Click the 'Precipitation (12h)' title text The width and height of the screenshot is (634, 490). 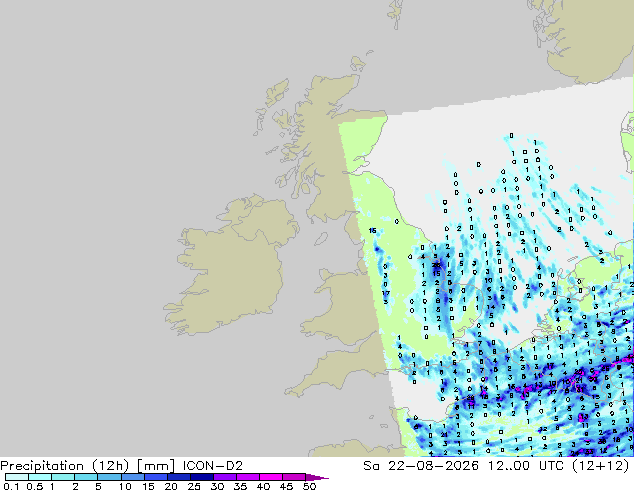pyautogui.click(x=65, y=466)
